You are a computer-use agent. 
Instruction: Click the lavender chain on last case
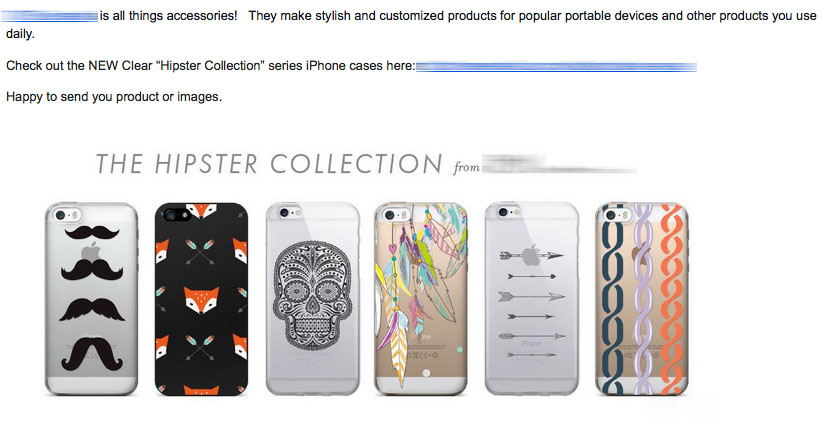(643, 300)
